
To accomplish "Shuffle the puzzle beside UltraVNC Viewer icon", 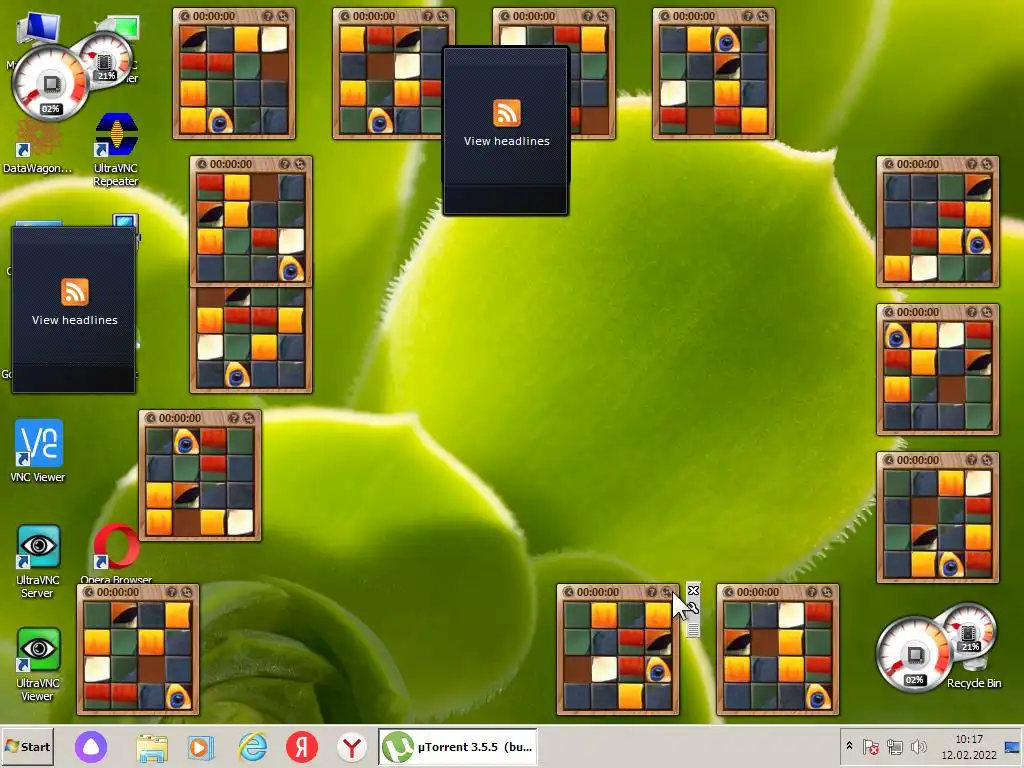I will point(187,592).
